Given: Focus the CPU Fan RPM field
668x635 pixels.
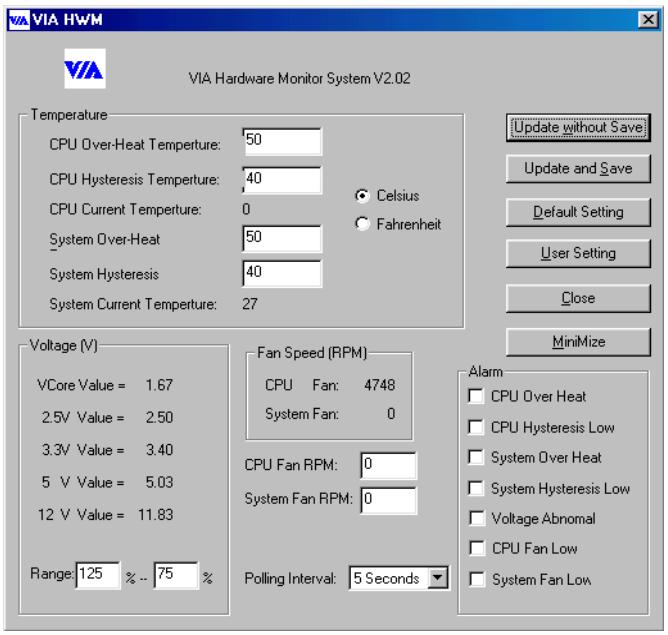Looking at the screenshot, I should tap(389, 465).
